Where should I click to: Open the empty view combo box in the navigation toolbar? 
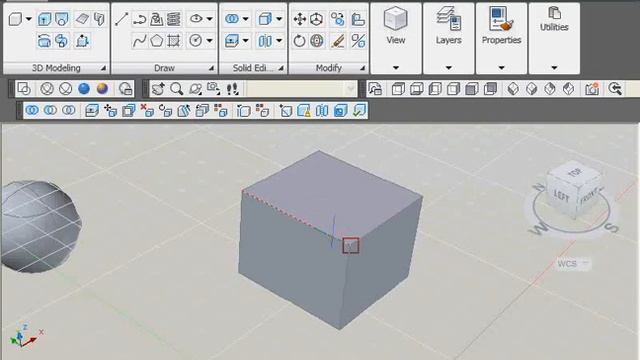(301, 89)
